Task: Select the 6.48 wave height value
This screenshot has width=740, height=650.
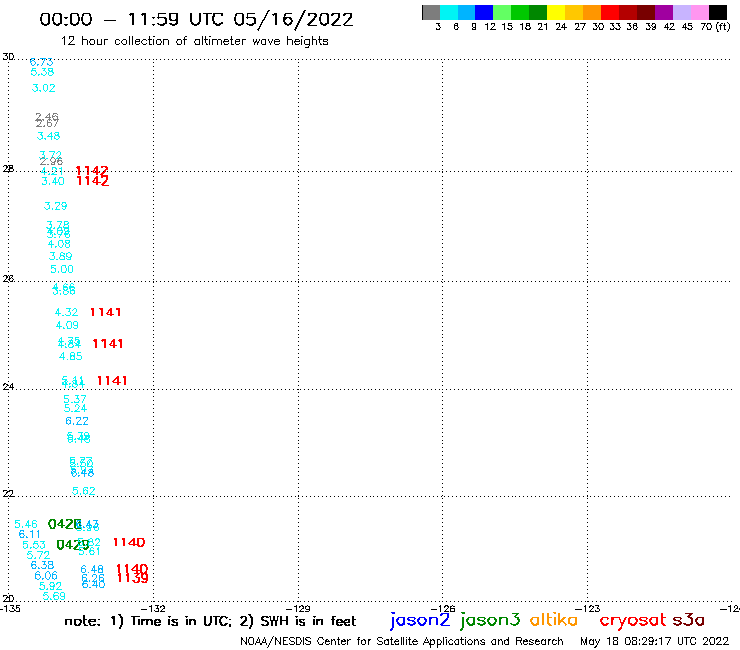Action: pos(92,570)
